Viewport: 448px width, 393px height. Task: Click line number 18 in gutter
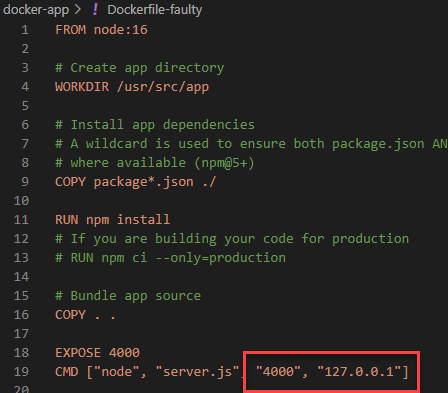(21, 353)
